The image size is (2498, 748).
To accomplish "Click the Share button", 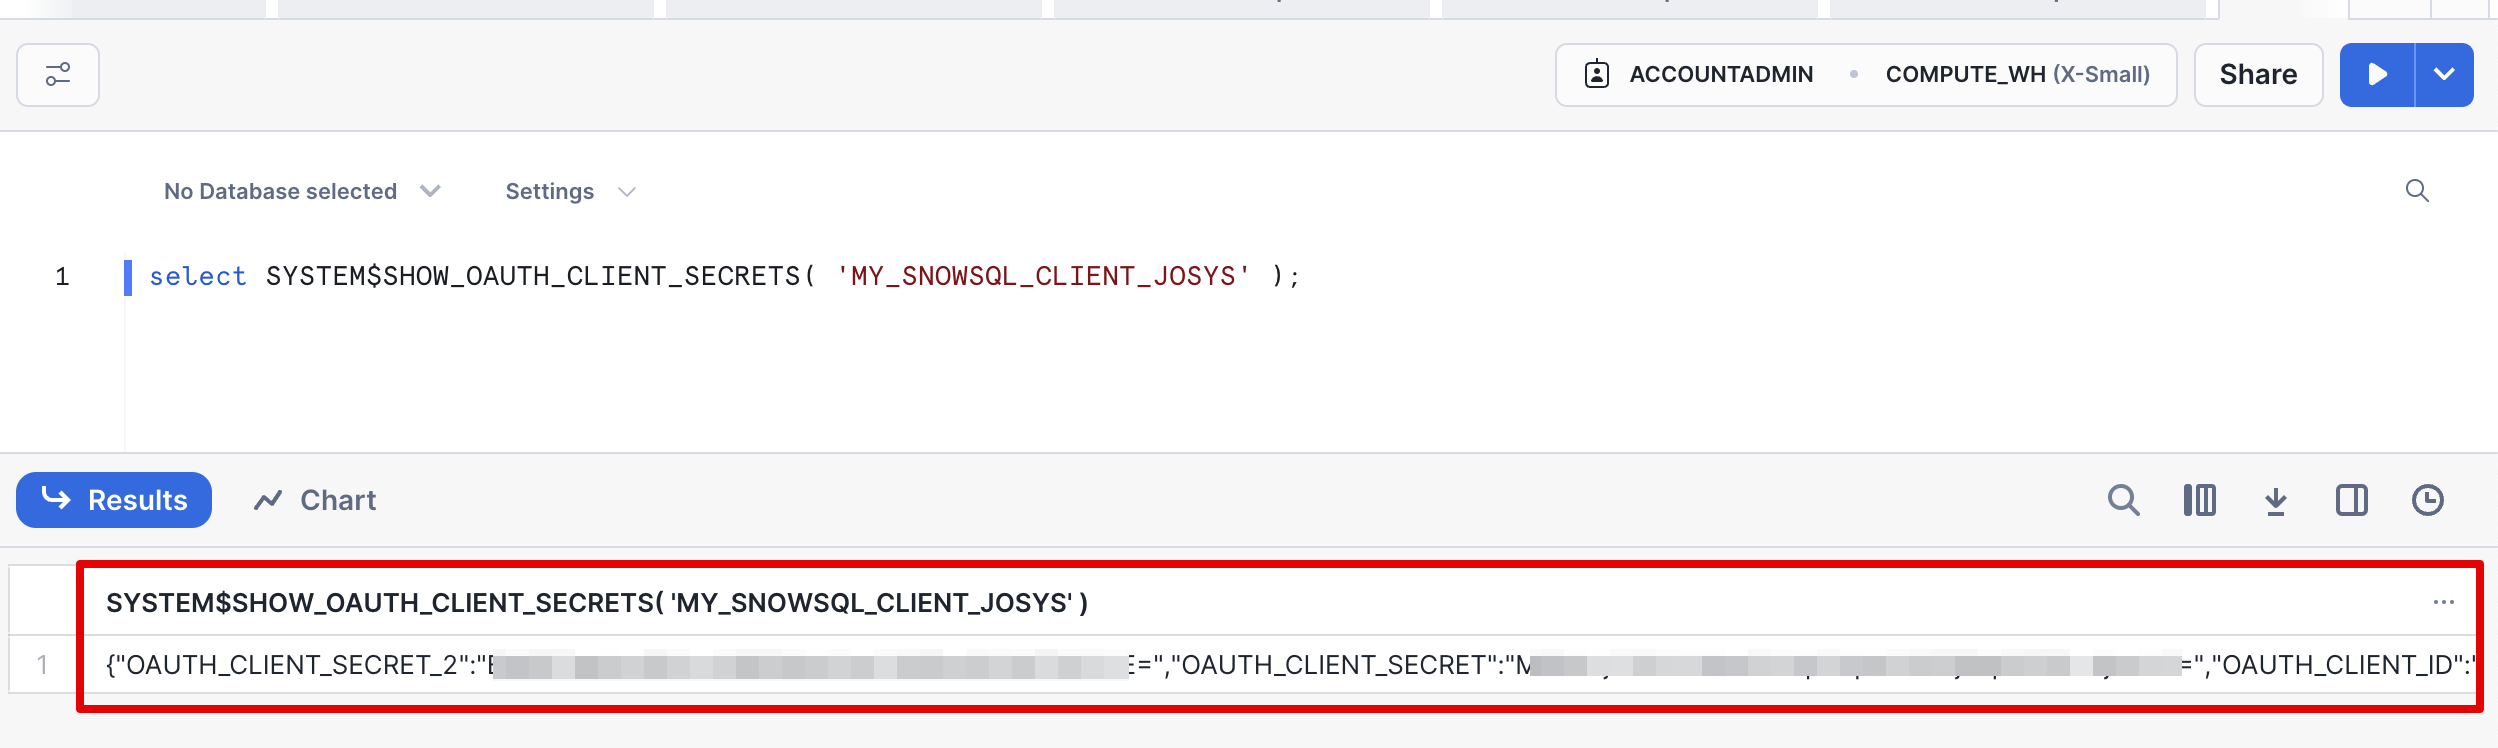I will click(2258, 75).
